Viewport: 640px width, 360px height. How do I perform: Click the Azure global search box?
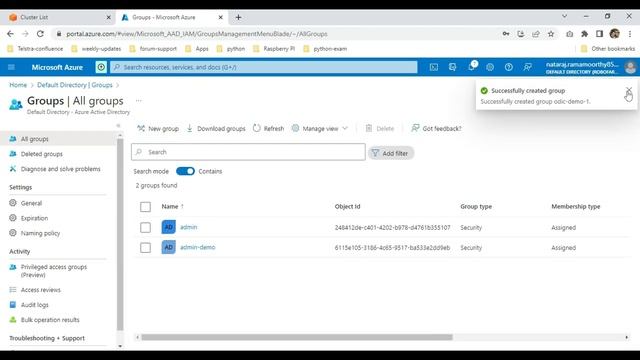click(264, 67)
